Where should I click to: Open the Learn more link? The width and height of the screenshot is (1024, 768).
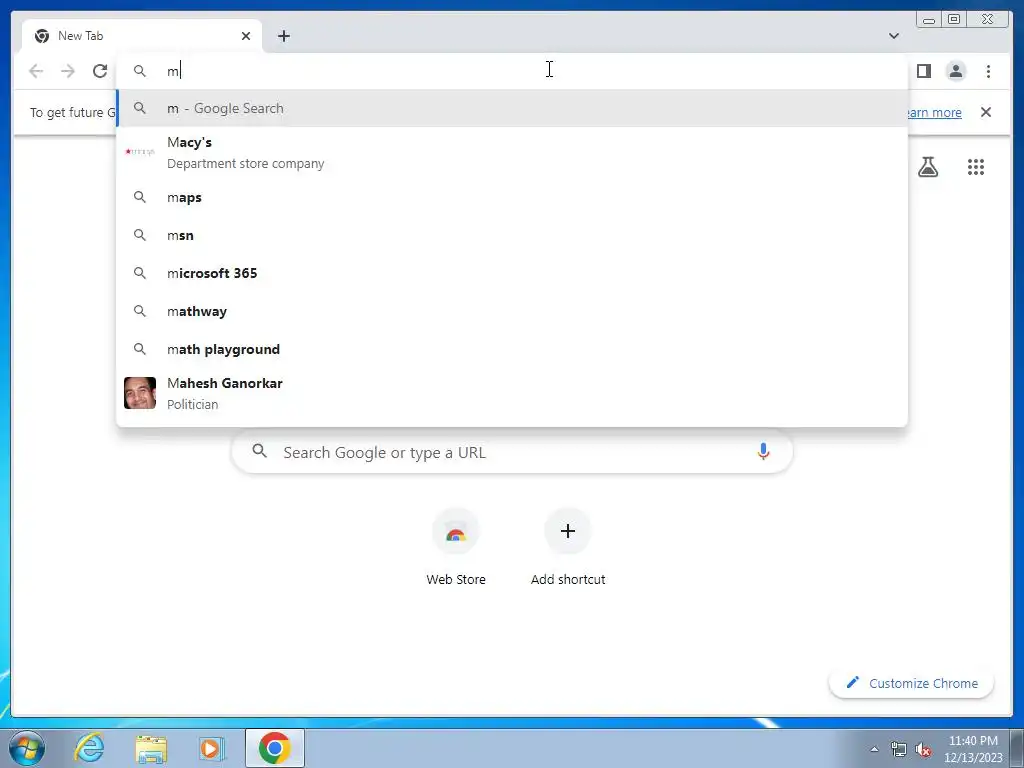(x=935, y=112)
